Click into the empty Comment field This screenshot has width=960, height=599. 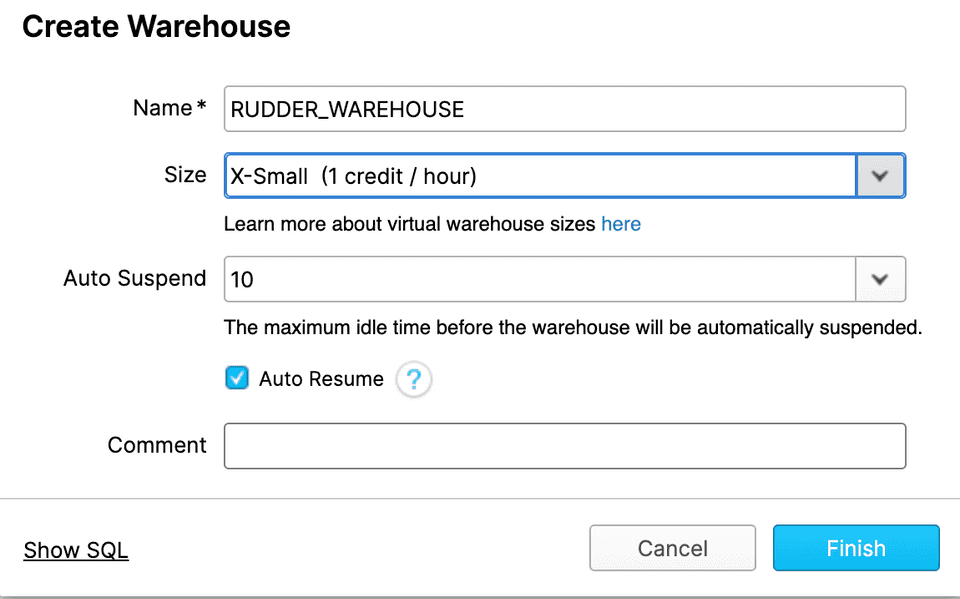coord(565,446)
